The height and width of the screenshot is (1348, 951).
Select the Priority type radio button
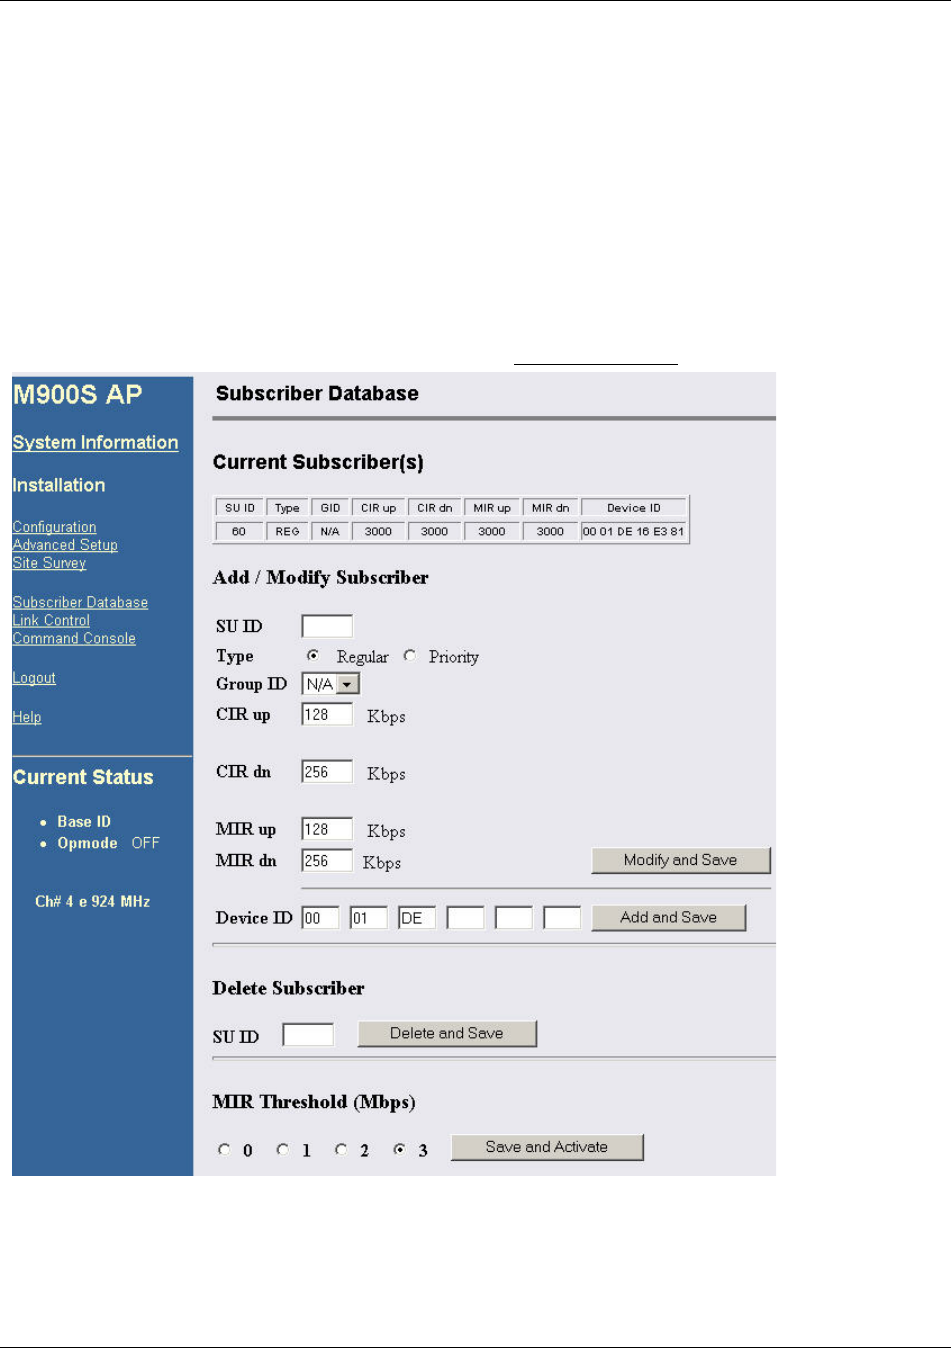coord(410,656)
